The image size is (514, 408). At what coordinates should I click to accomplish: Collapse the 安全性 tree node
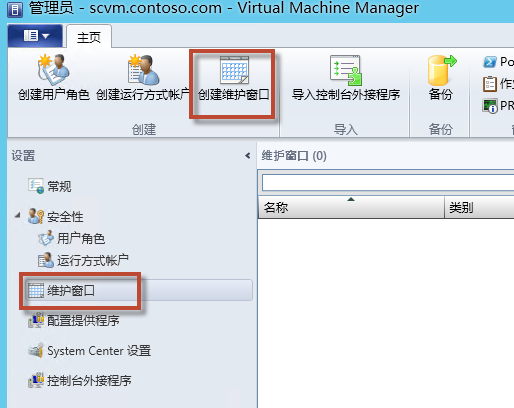point(17,216)
